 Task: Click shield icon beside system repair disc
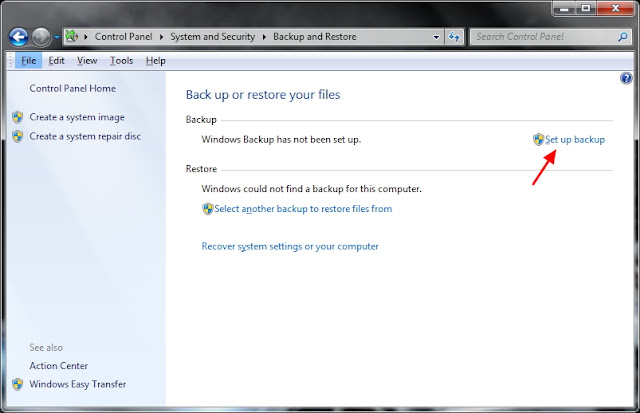coord(18,136)
